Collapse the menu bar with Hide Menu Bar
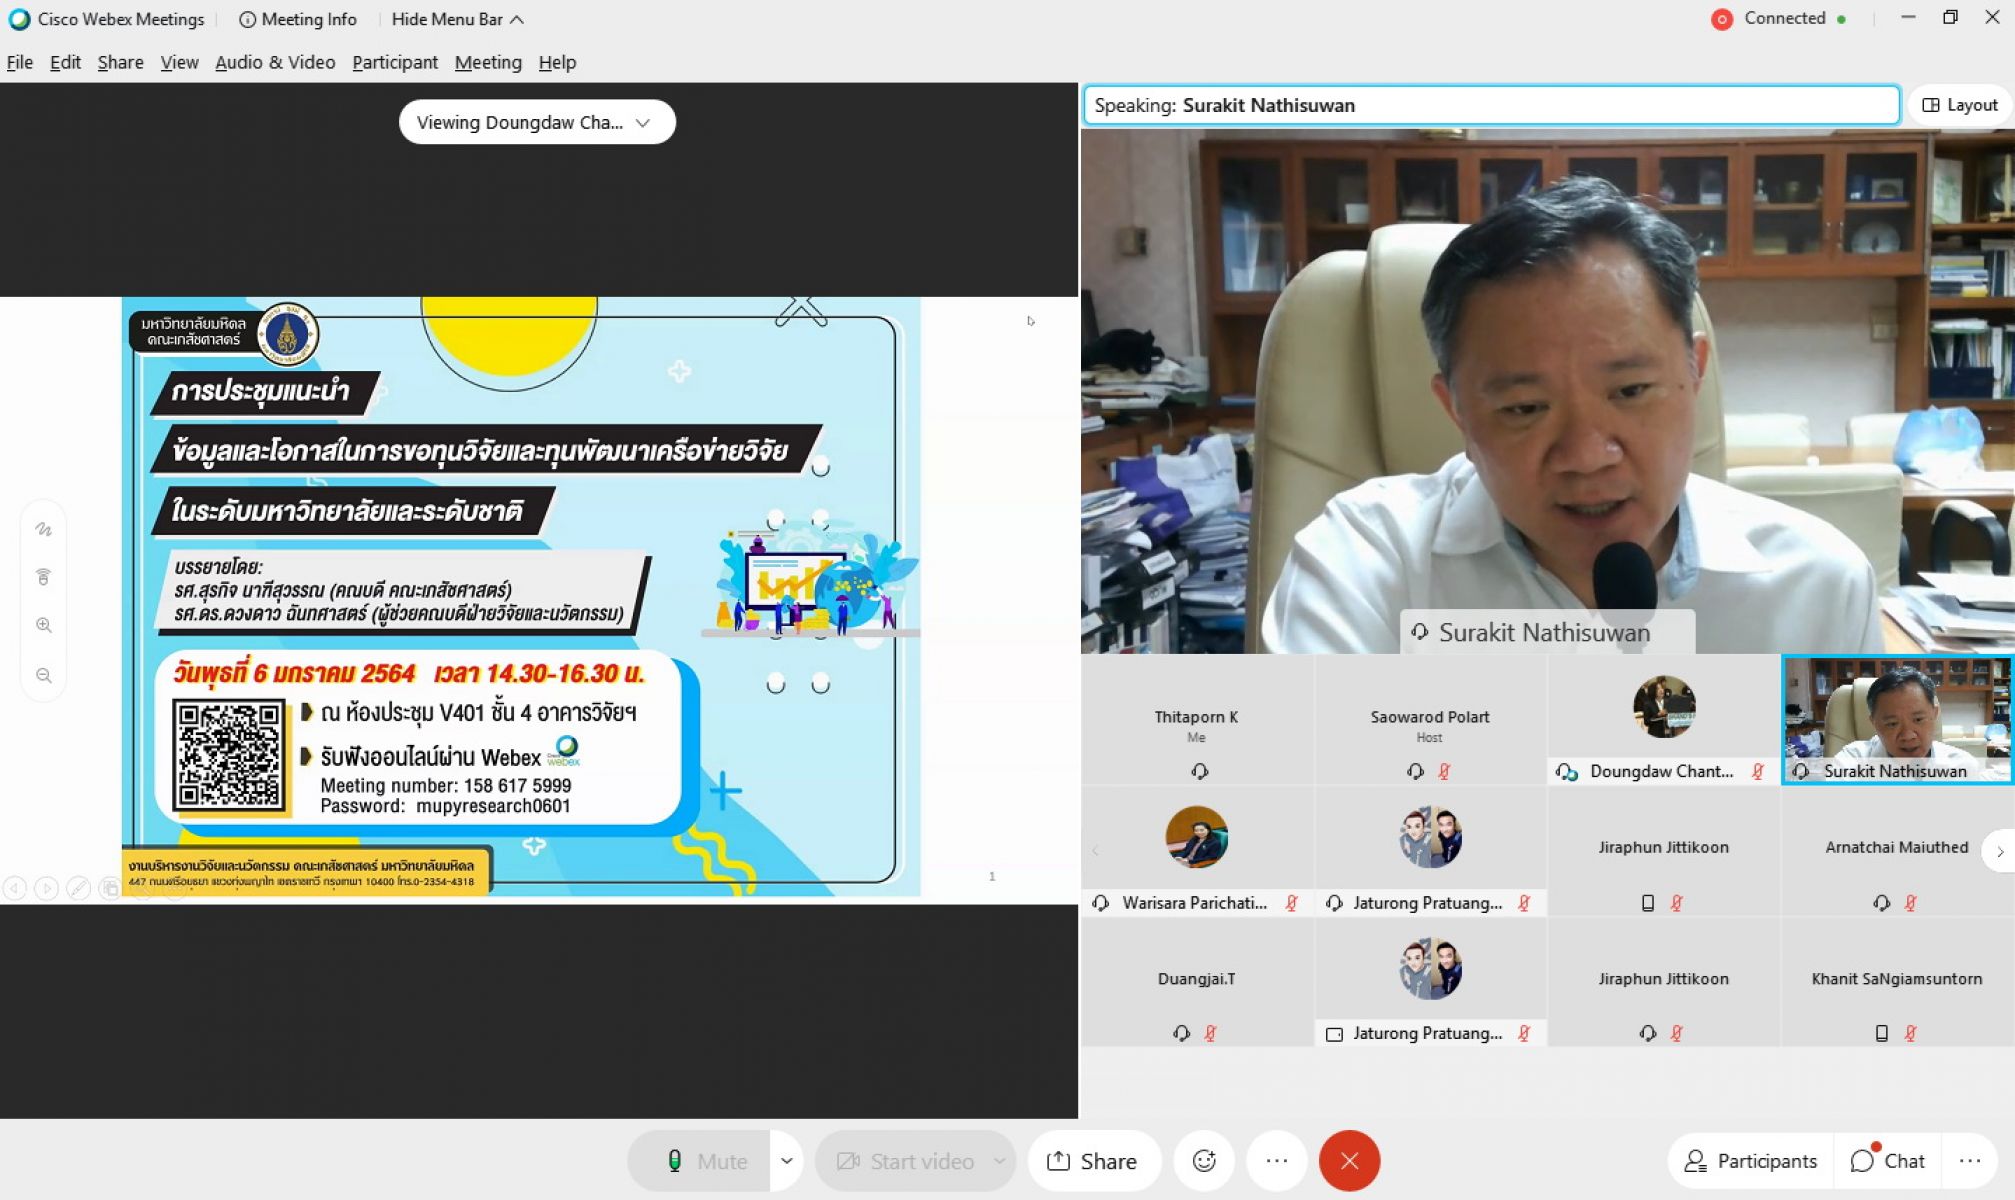Screen dimensions: 2015x1200 point(457,19)
